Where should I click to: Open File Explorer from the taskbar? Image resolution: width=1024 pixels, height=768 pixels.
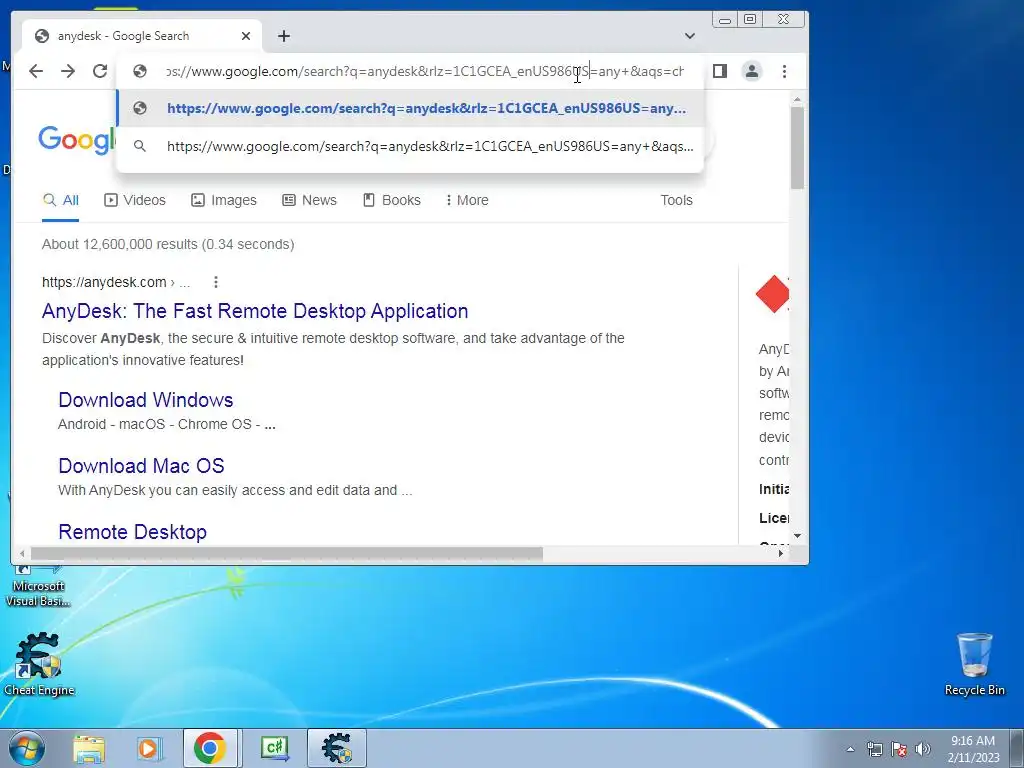coord(89,749)
